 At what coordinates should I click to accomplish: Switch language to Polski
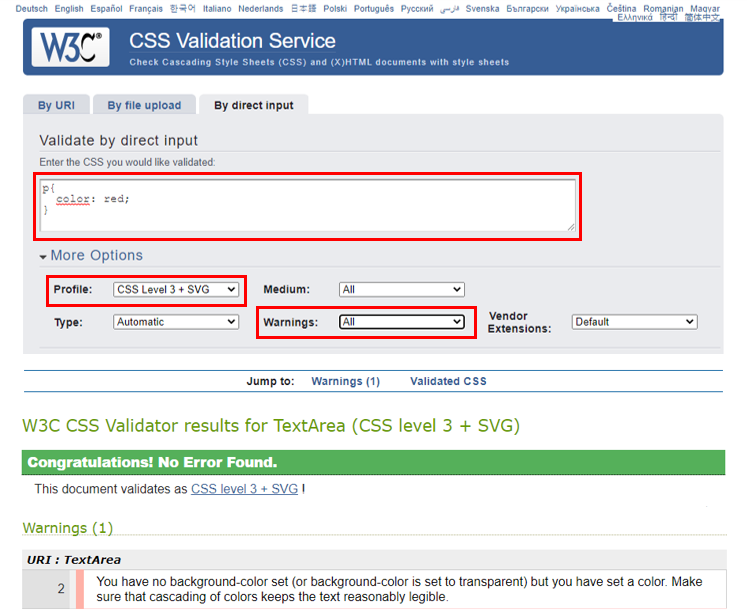[x=335, y=9]
